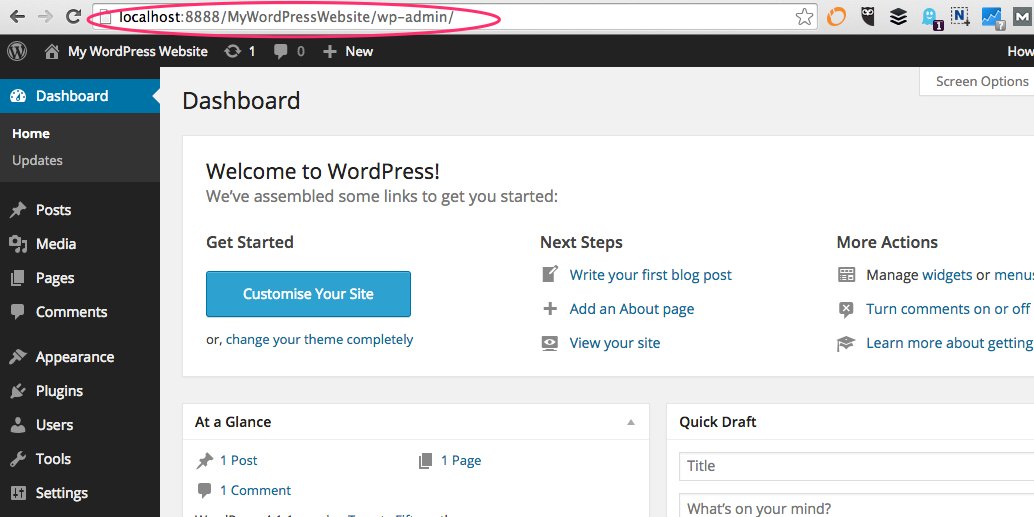Open the owl extension icon
Viewport: 1034px width, 517px height.
pyautogui.click(x=868, y=16)
